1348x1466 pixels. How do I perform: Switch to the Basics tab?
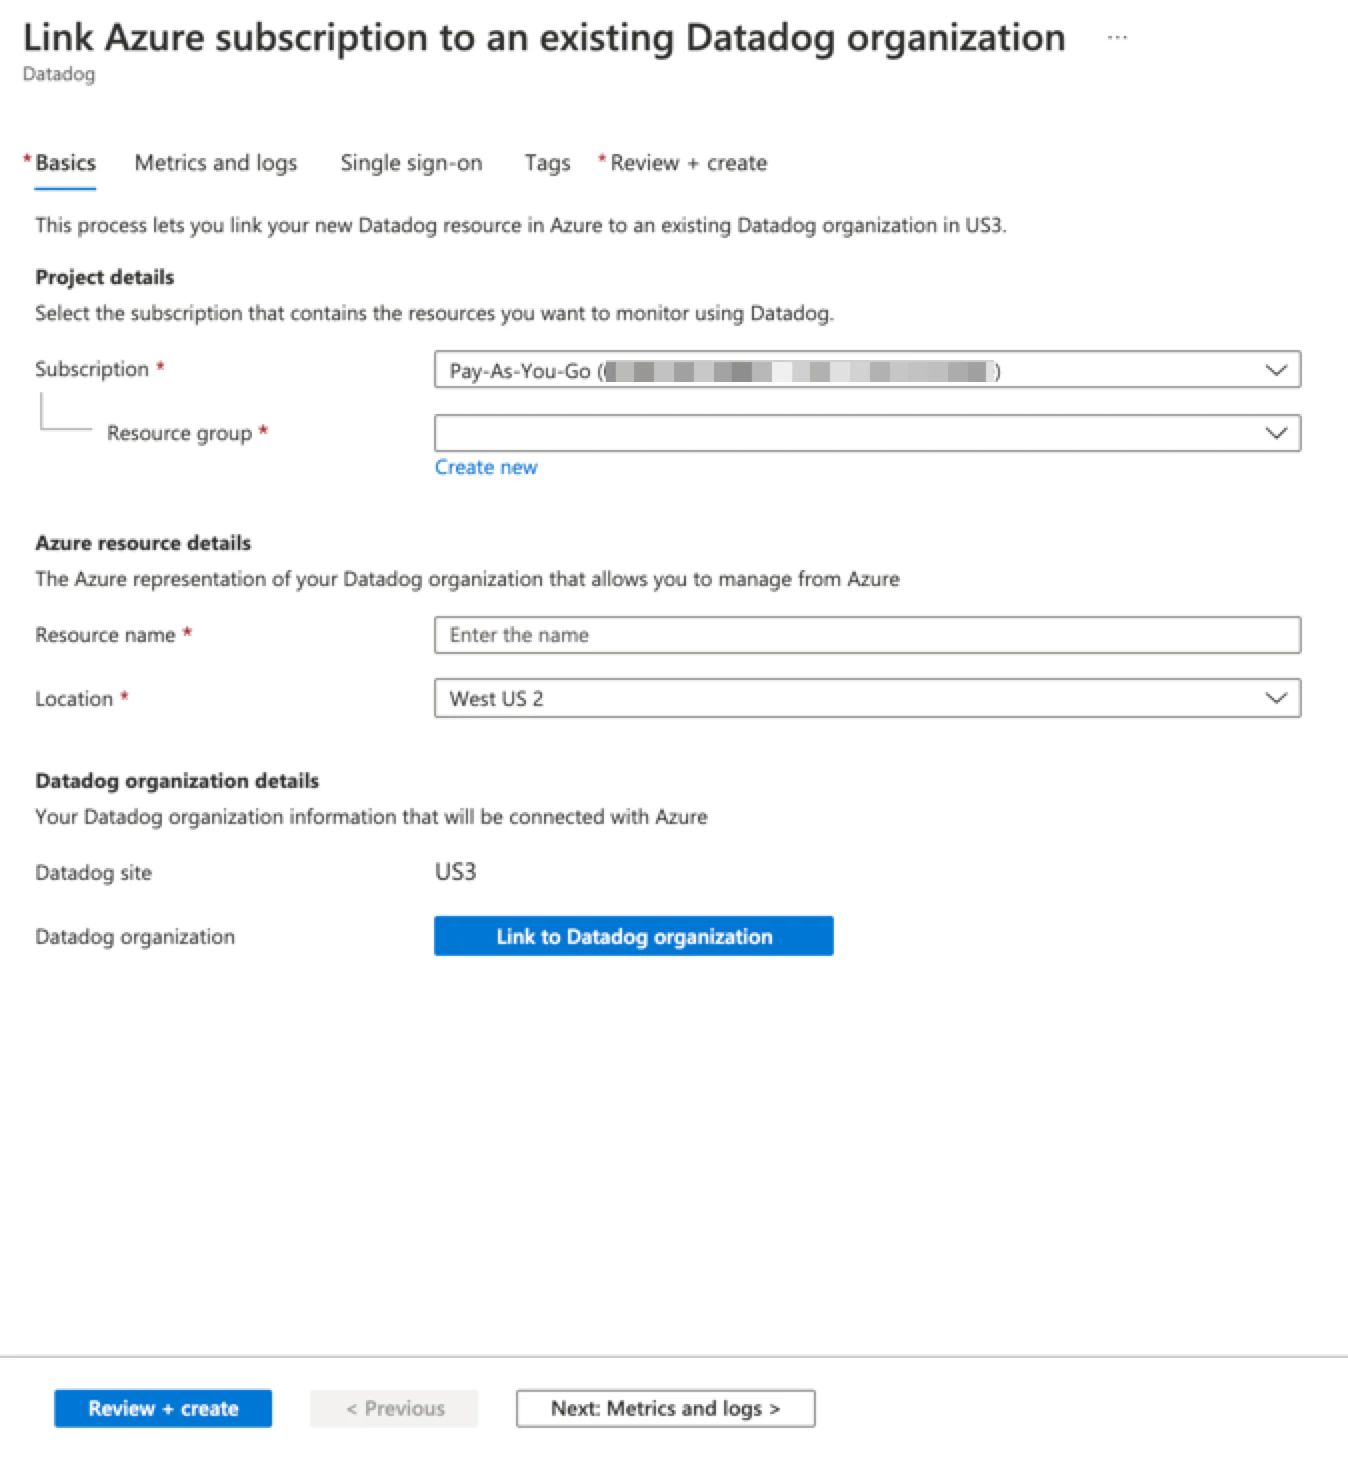pos(65,163)
